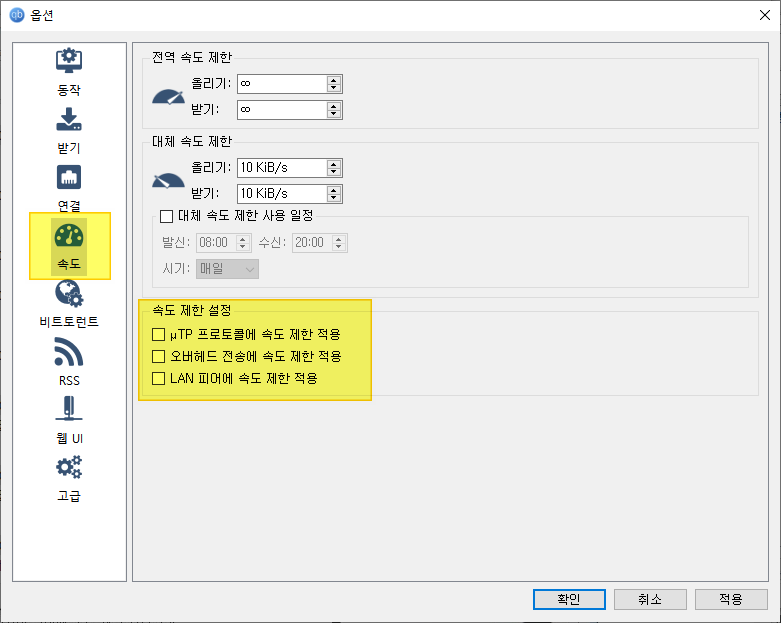Open the RSS feed settings icon
The width and height of the screenshot is (781, 623).
(69, 352)
